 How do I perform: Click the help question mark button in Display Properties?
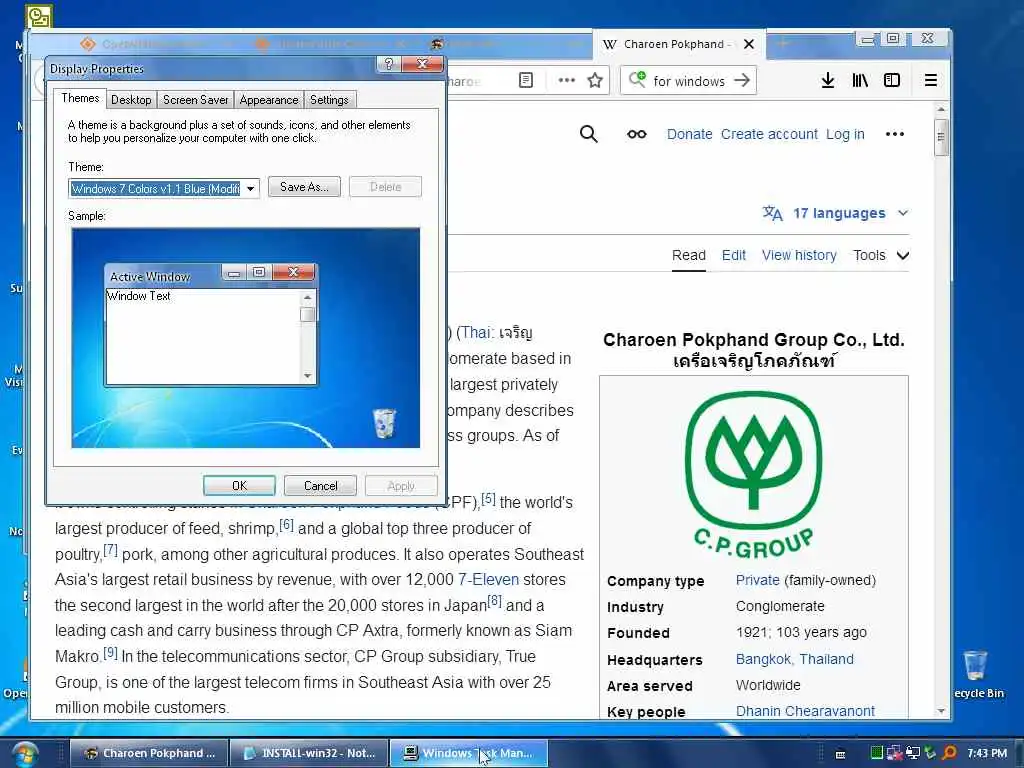click(x=389, y=64)
